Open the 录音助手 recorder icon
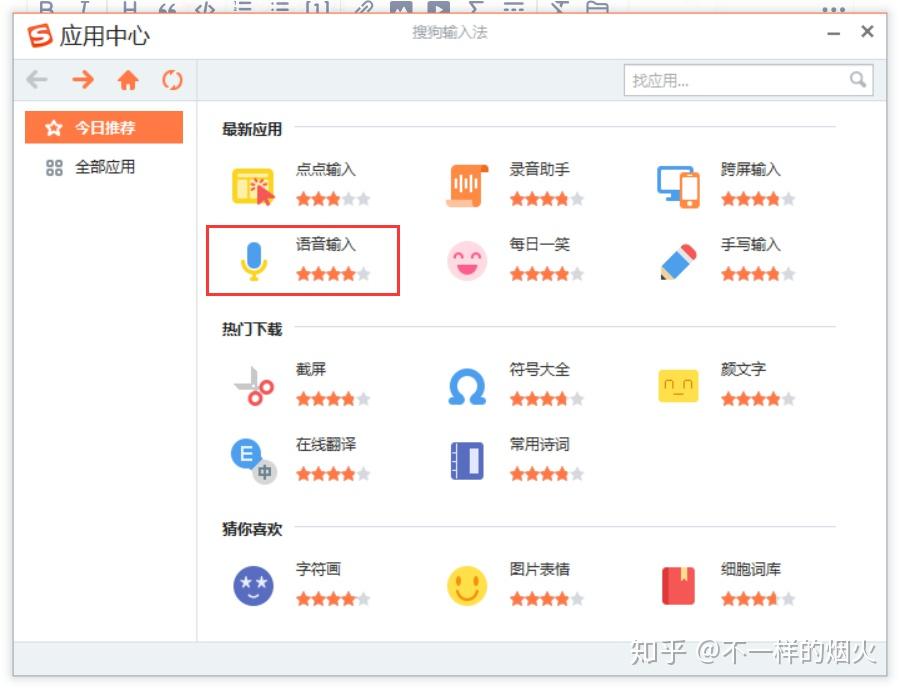 click(467, 185)
